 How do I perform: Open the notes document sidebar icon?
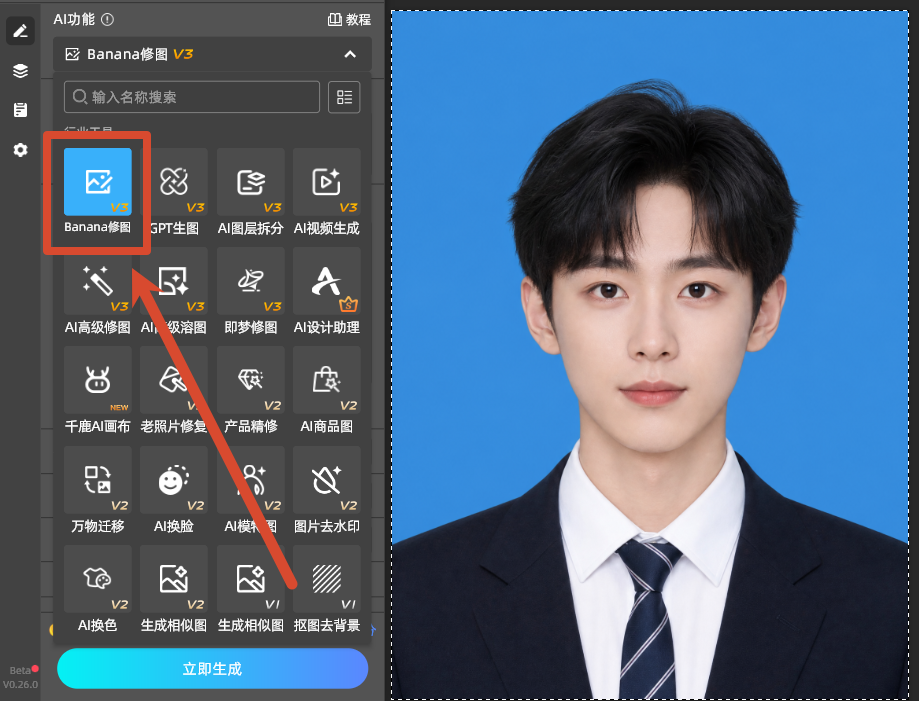click(x=21, y=110)
